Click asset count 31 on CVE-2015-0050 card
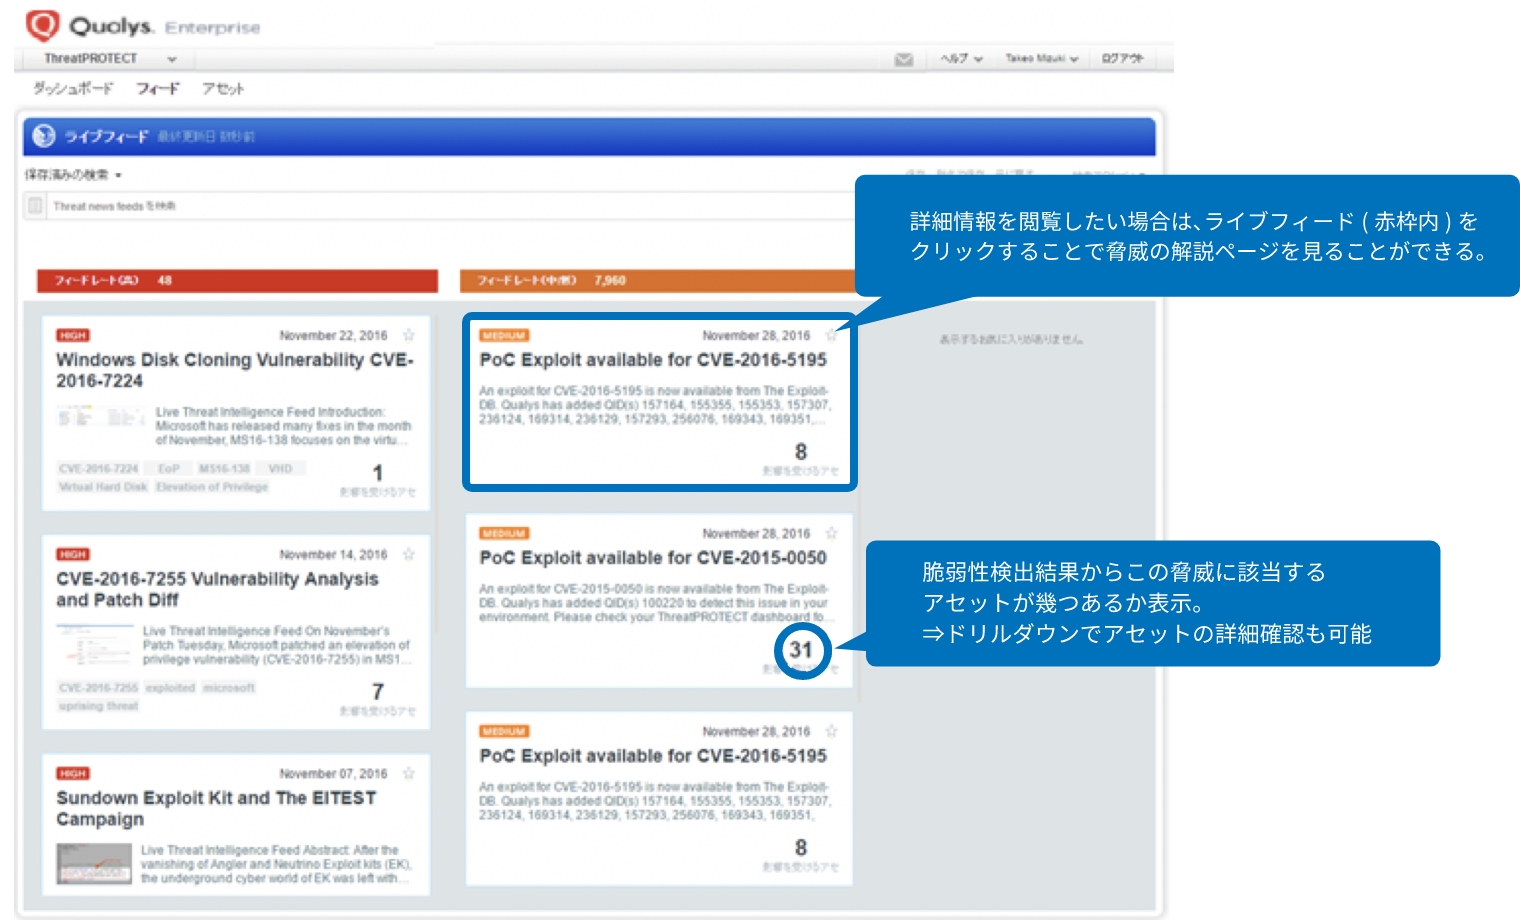The height and width of the screenshot is (924, 1520). (x=801, y=650)
